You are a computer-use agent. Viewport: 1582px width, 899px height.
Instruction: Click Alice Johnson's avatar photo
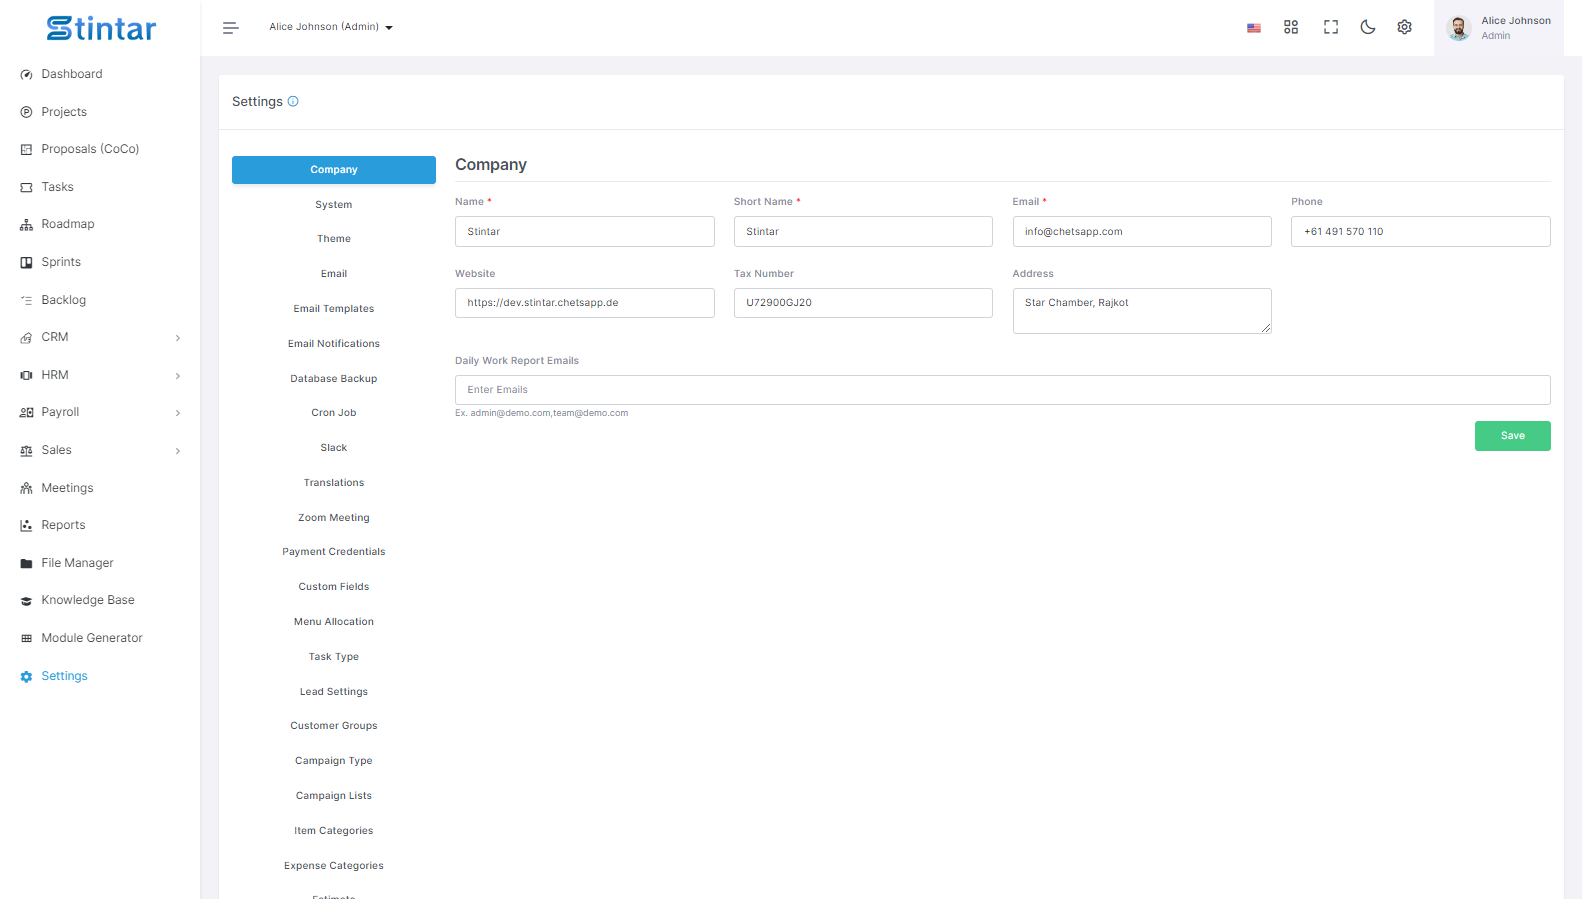pyautogui.click(x=1459, y=28)
